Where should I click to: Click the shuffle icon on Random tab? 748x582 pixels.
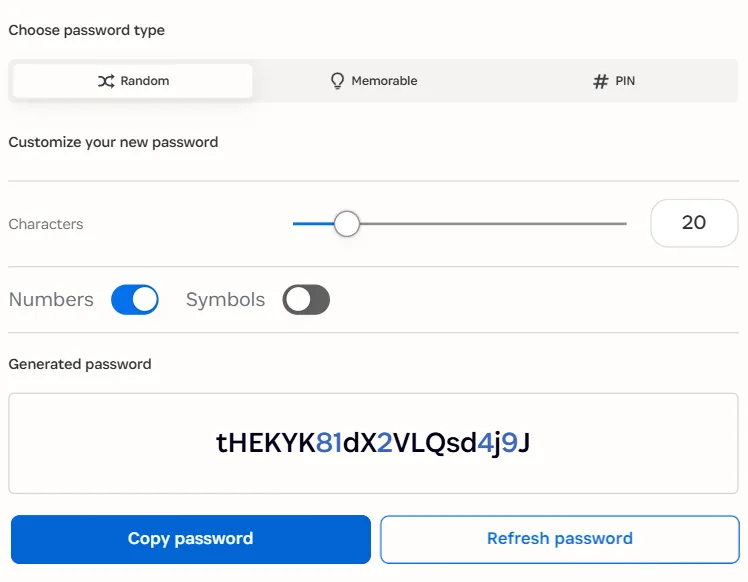[x=106, y=81]
